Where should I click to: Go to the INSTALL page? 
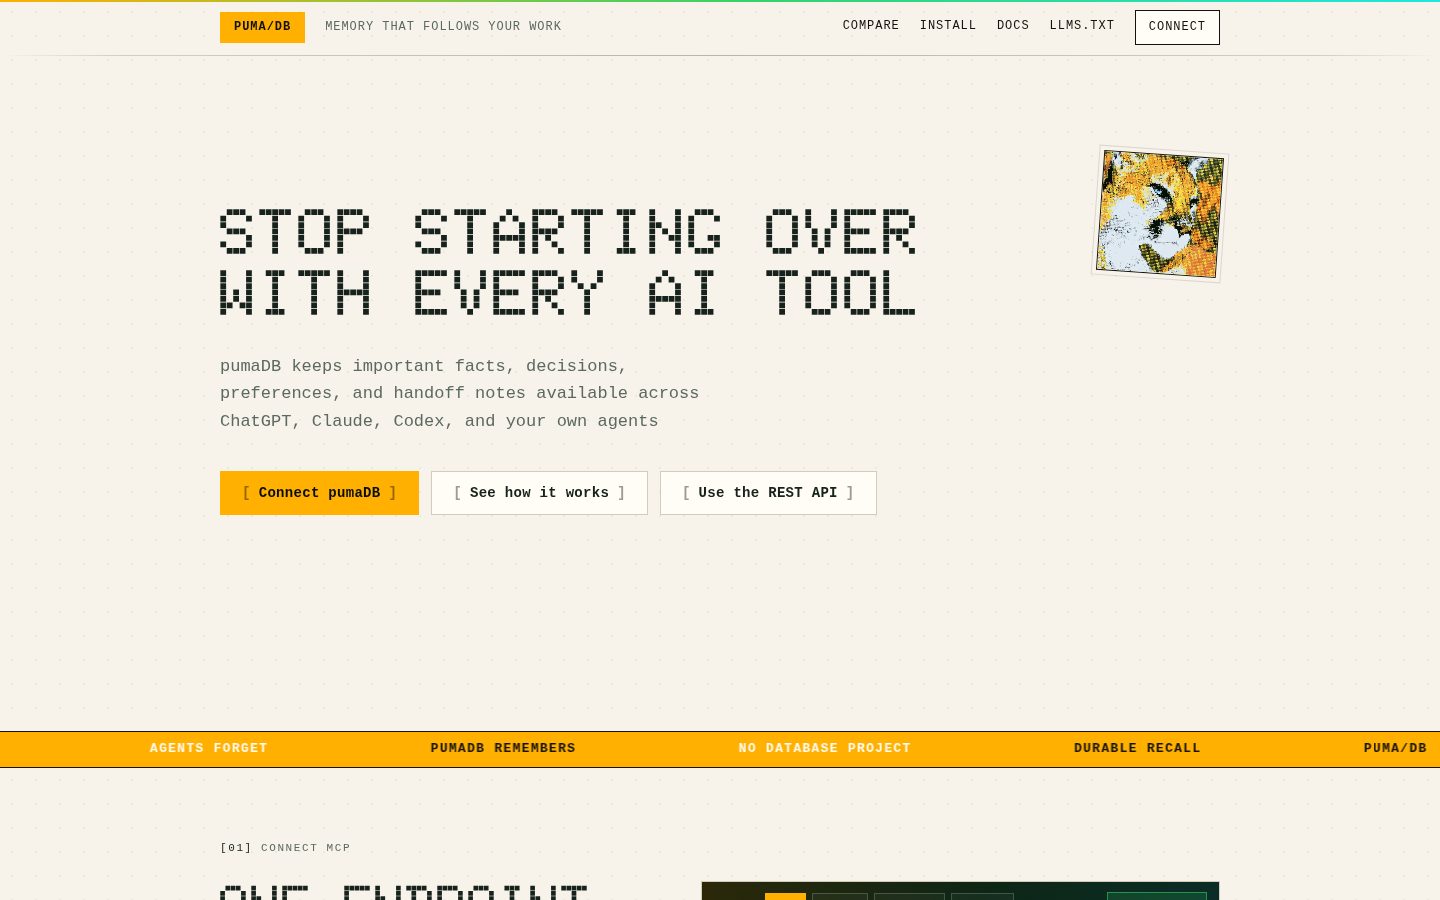(947, 26)
